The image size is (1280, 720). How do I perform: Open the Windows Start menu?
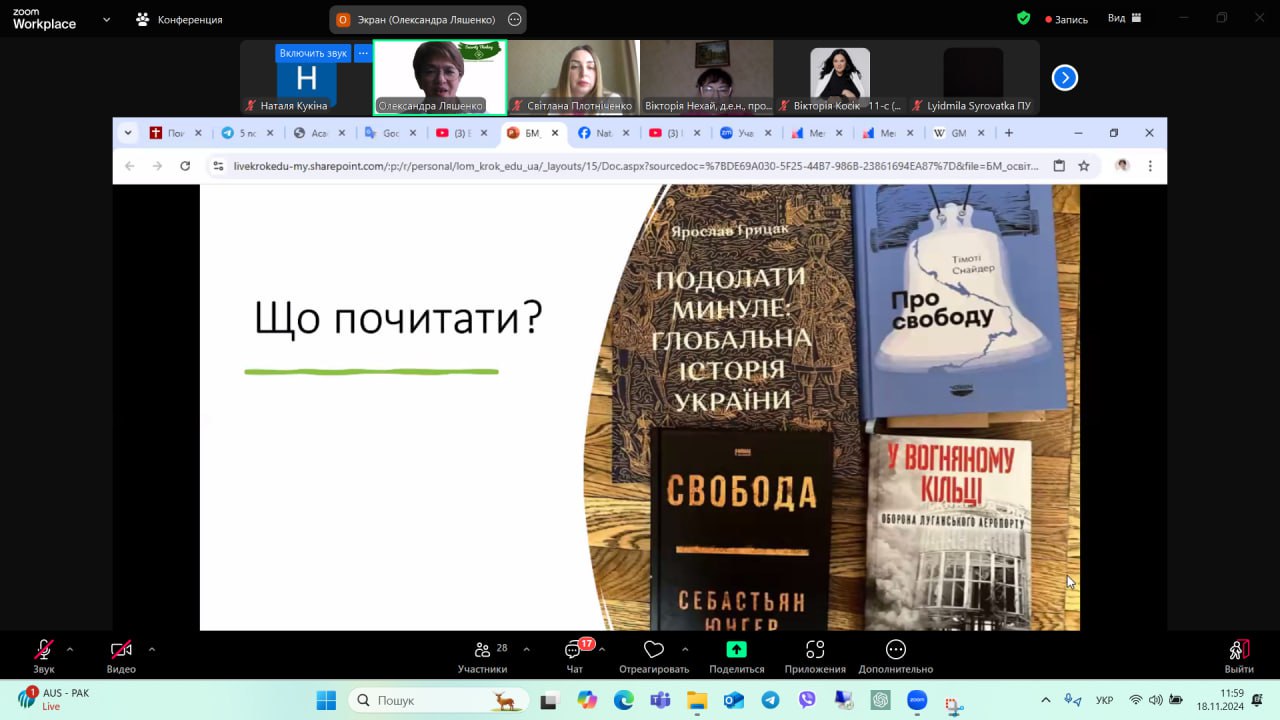pyautogui.click(x=326, y=700)
